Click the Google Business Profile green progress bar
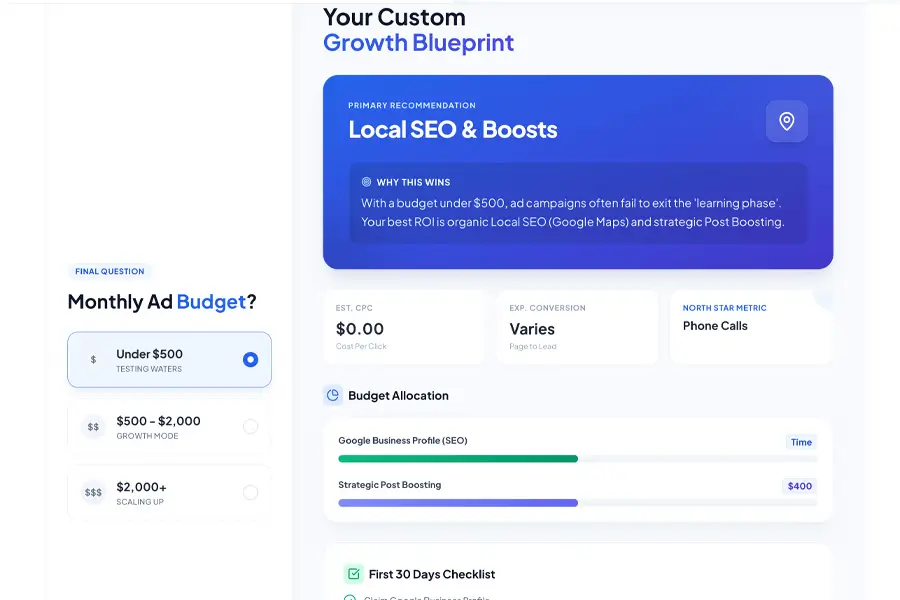Image resolution: width=900 pixels, height=600 pixels. 458,459
